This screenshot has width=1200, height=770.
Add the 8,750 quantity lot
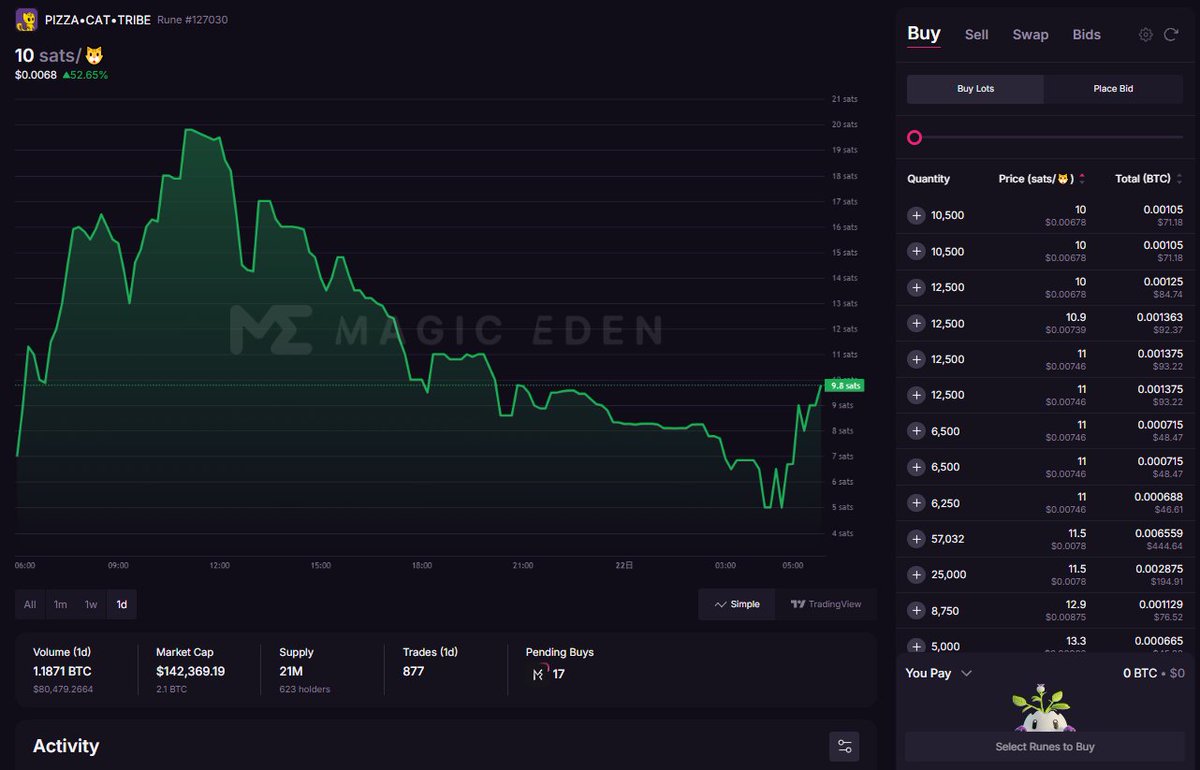(916, 611)
